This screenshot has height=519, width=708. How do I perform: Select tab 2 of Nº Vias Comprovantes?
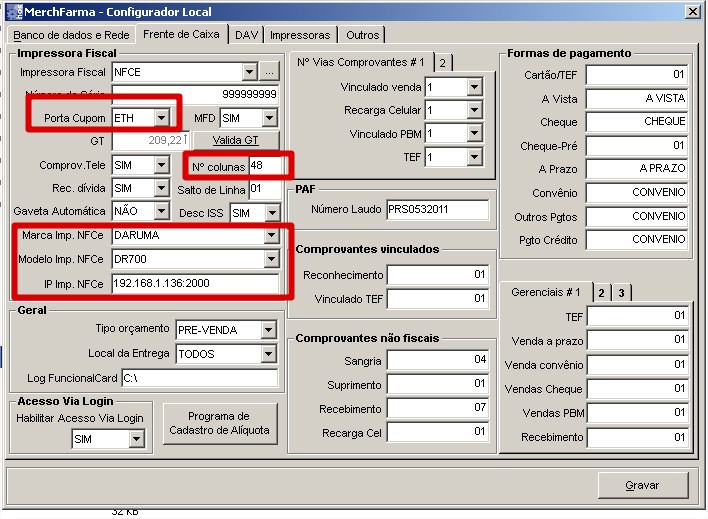tap(442, 62)
